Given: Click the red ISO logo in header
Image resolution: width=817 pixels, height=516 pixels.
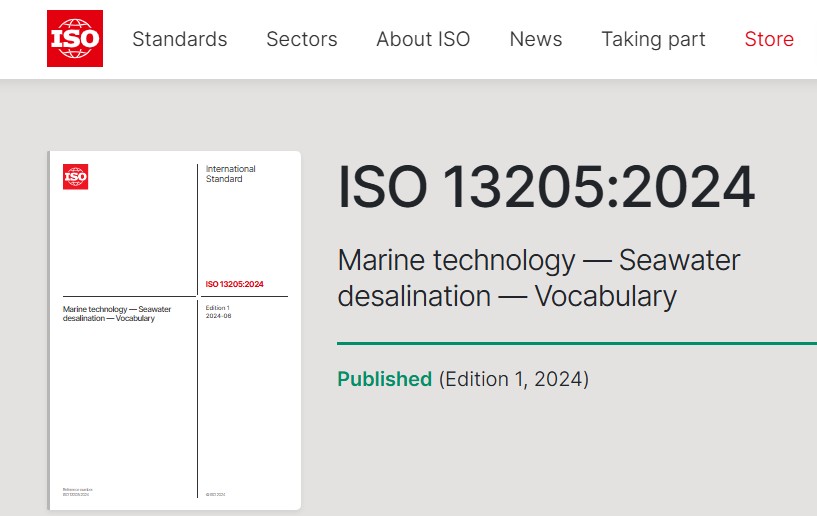Looking at the screenshot, I should pos(74,39).
